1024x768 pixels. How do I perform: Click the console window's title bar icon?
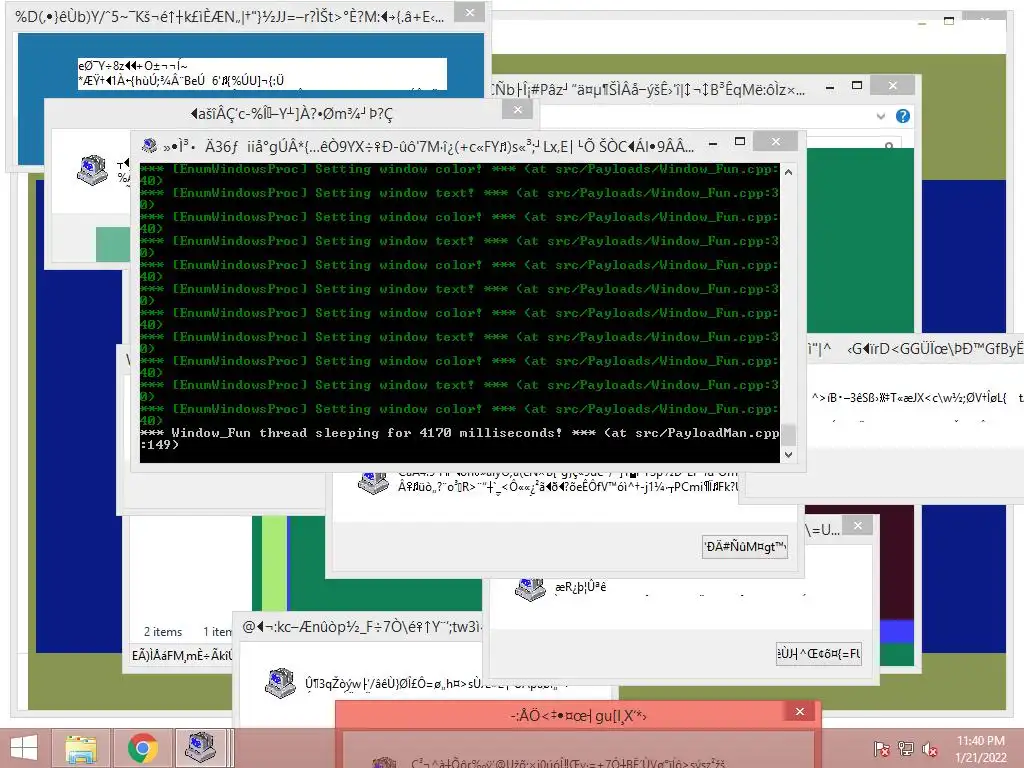click(150, 145)
